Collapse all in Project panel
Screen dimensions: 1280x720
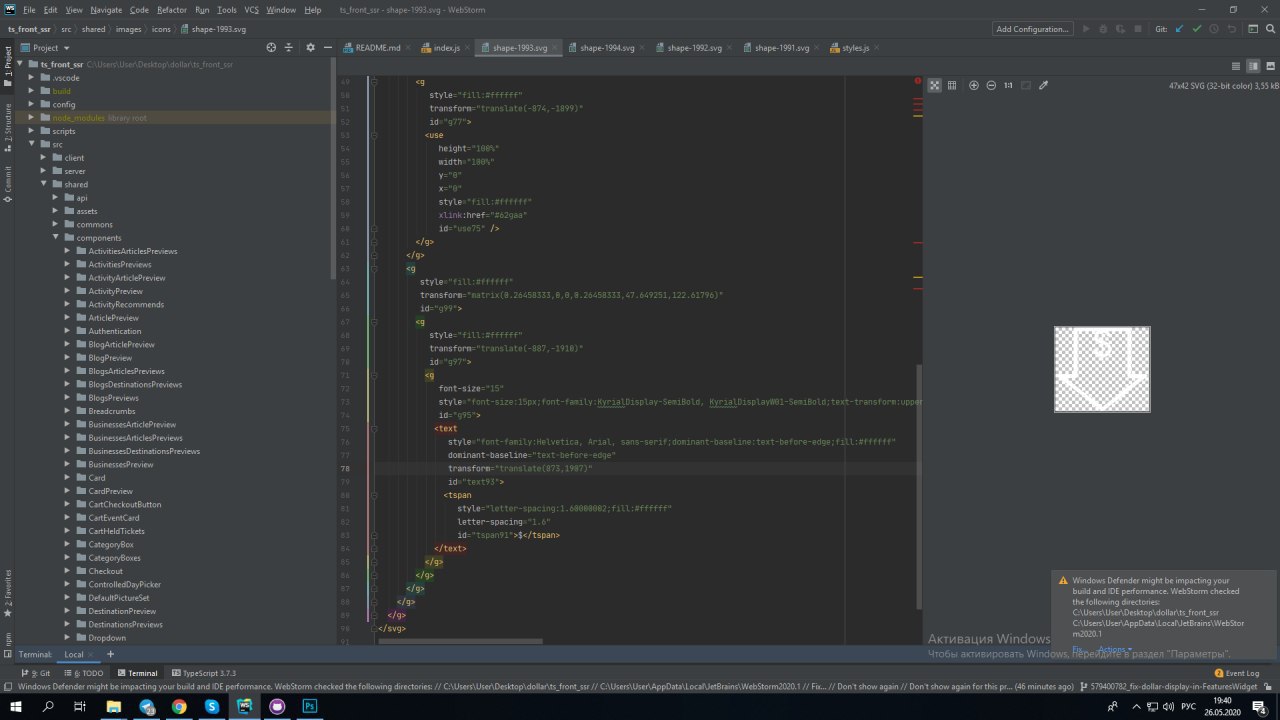tap(289, 47)
